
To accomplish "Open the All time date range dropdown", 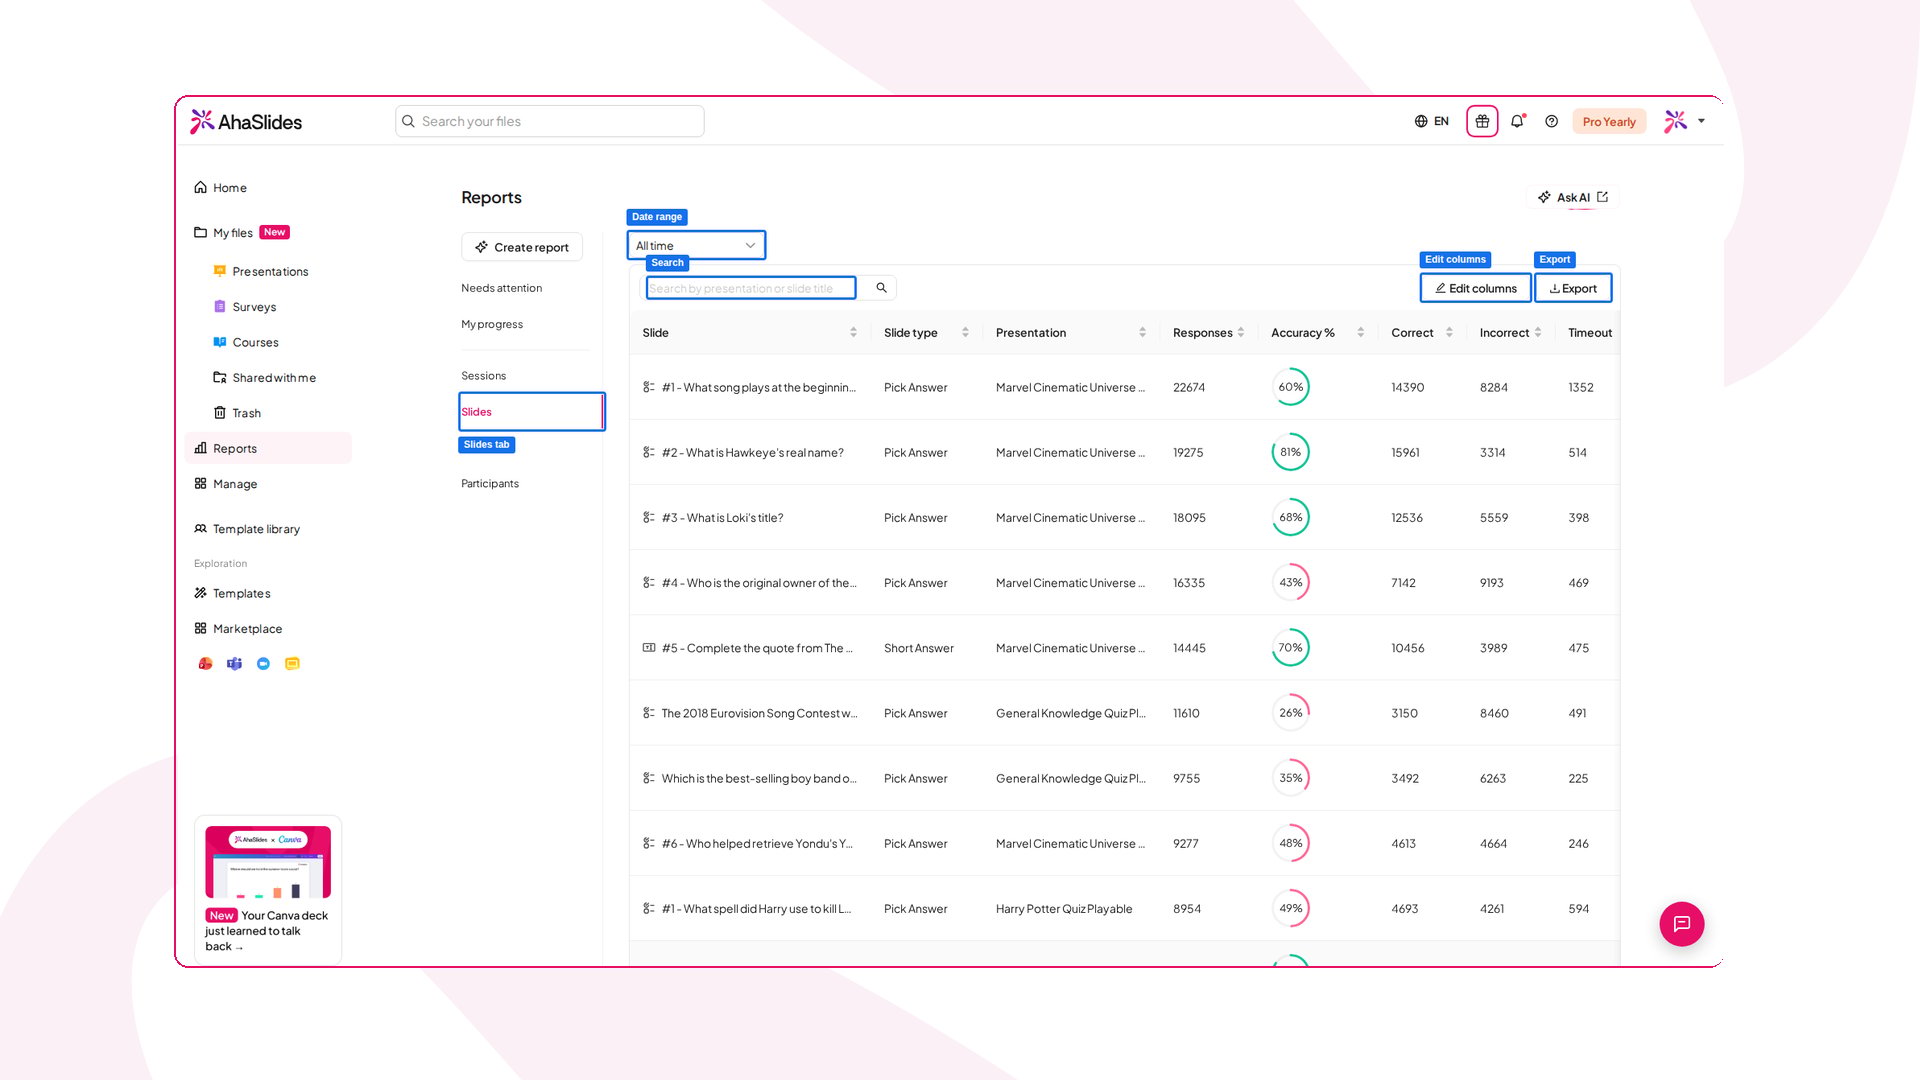I will (x=696, y=245).
